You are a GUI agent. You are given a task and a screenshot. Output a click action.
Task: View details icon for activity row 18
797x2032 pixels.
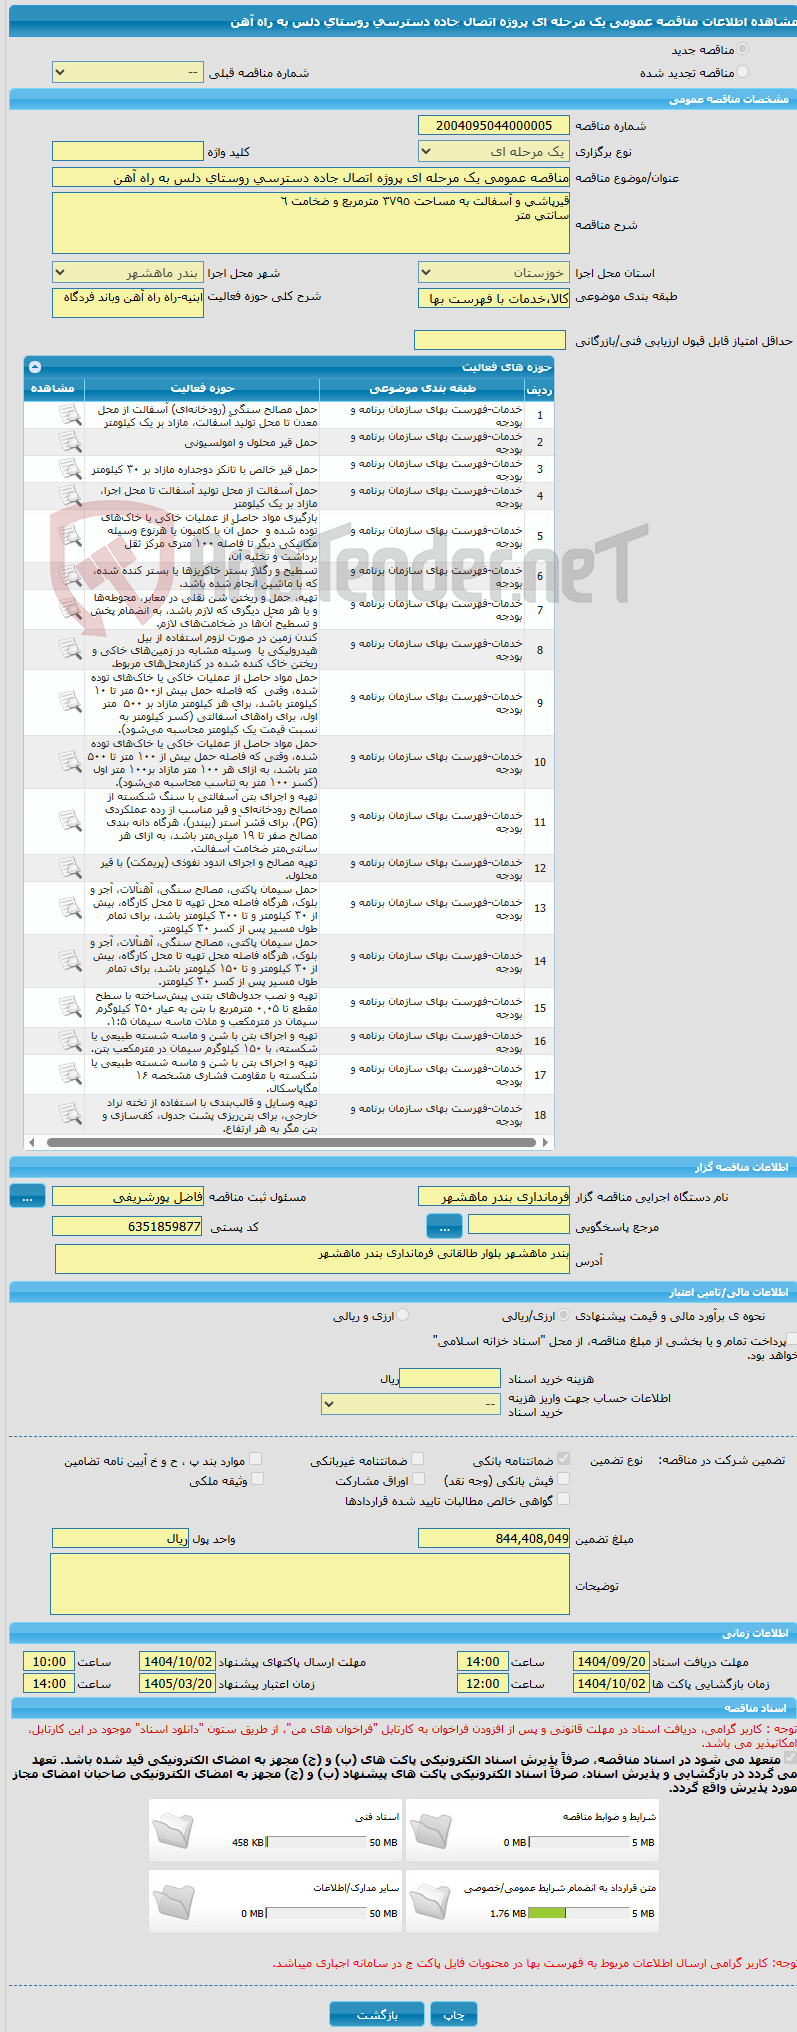pyautogui.click(x=69, y=1114)
